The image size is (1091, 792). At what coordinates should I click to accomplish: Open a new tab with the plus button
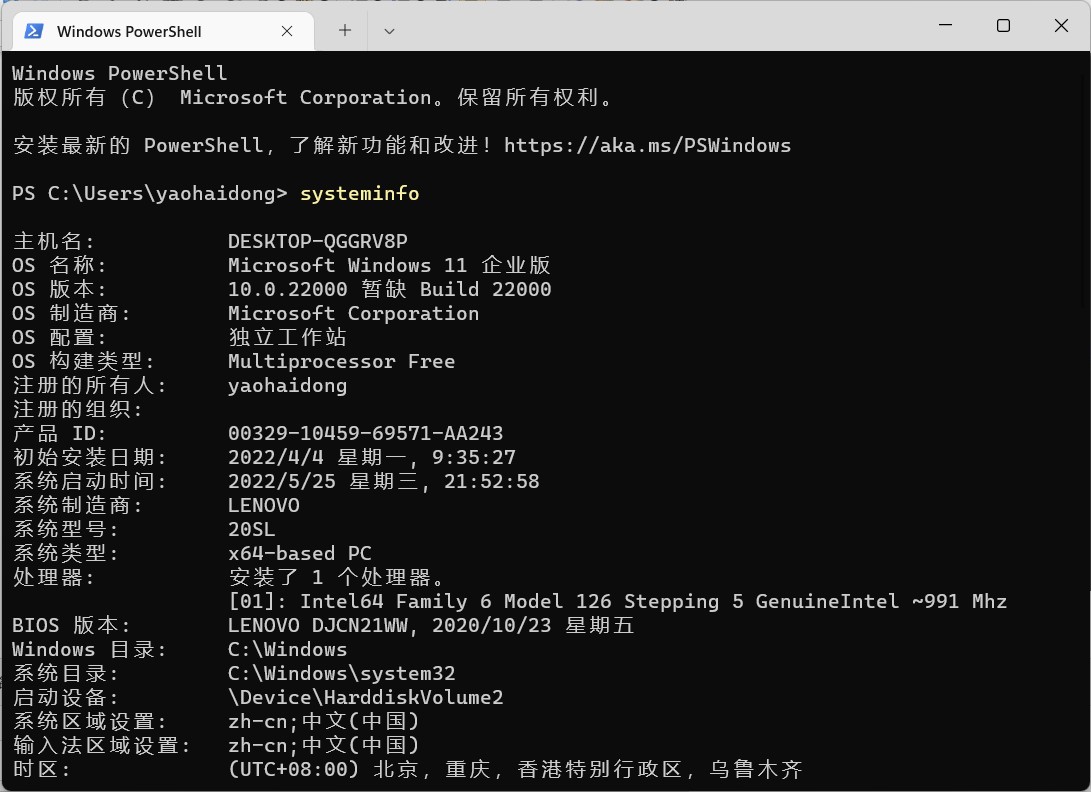click(344, 31)
